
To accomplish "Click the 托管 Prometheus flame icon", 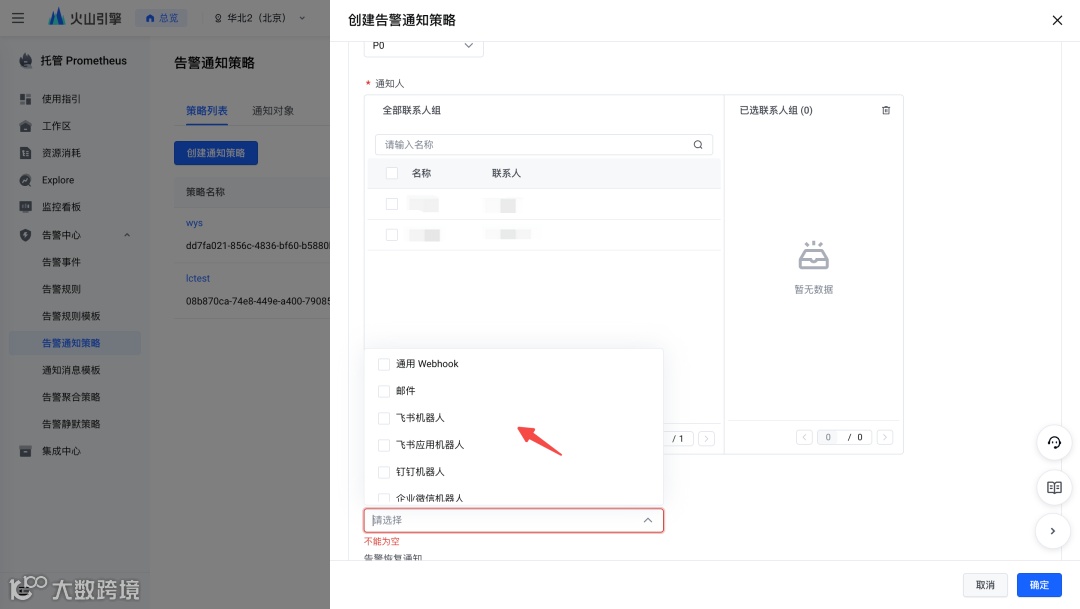I will [x=25, y=61].
